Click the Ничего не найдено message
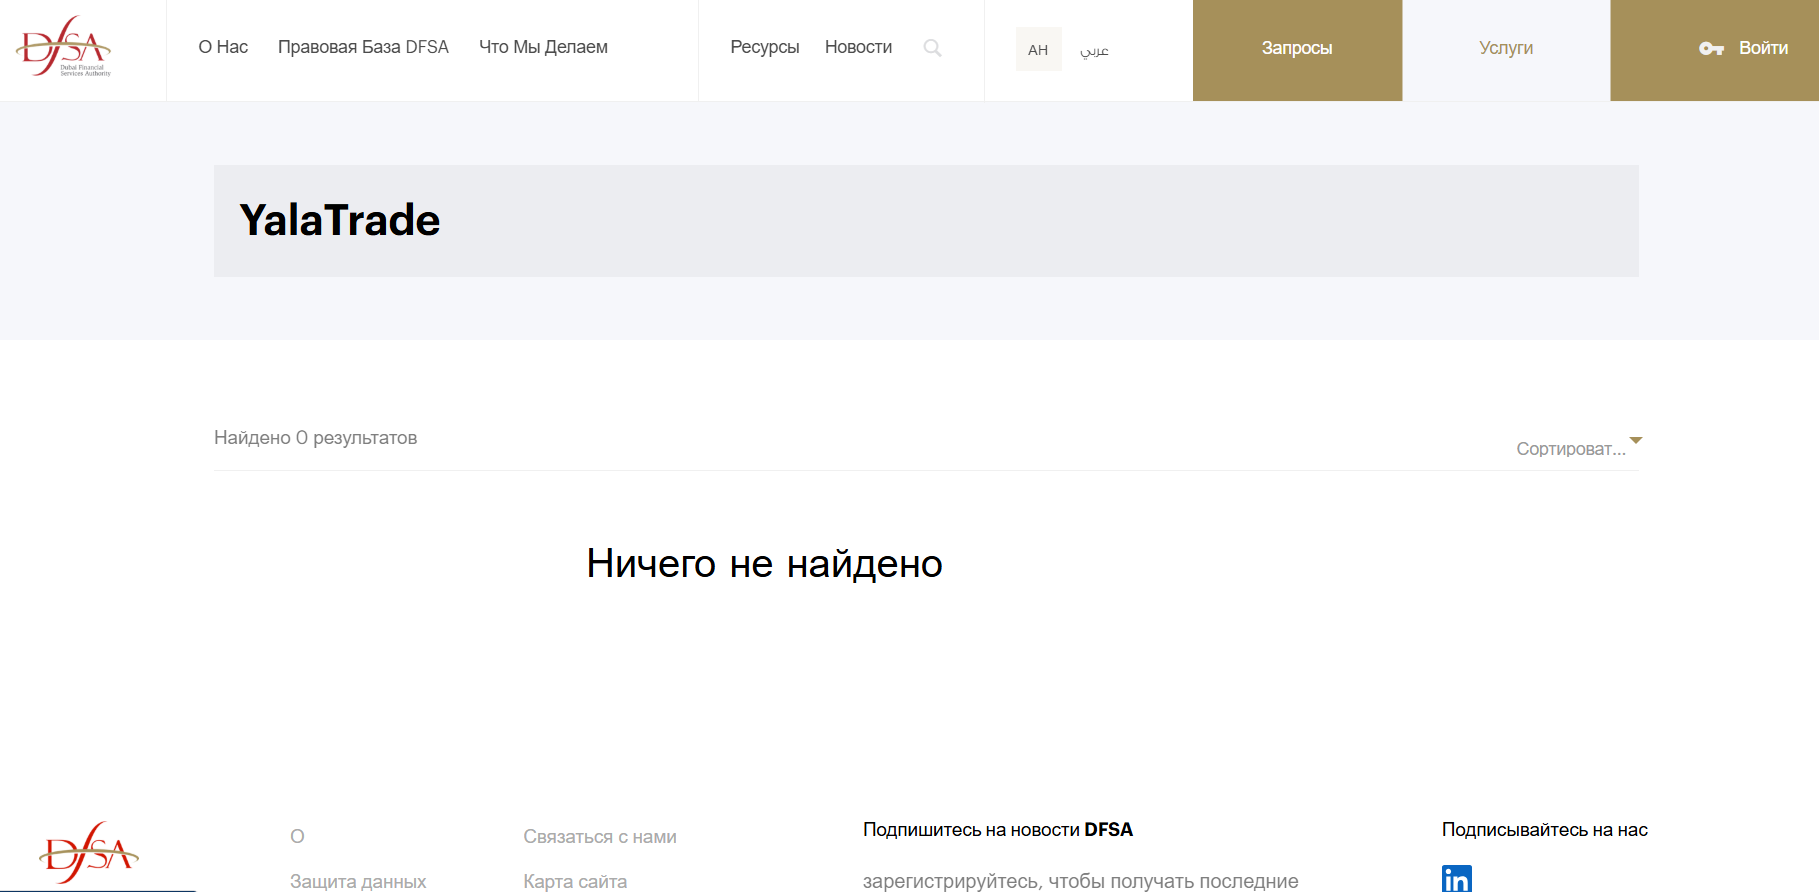Screen dimensions: 1819x892 pyautogui.click(x=764, y=564)
